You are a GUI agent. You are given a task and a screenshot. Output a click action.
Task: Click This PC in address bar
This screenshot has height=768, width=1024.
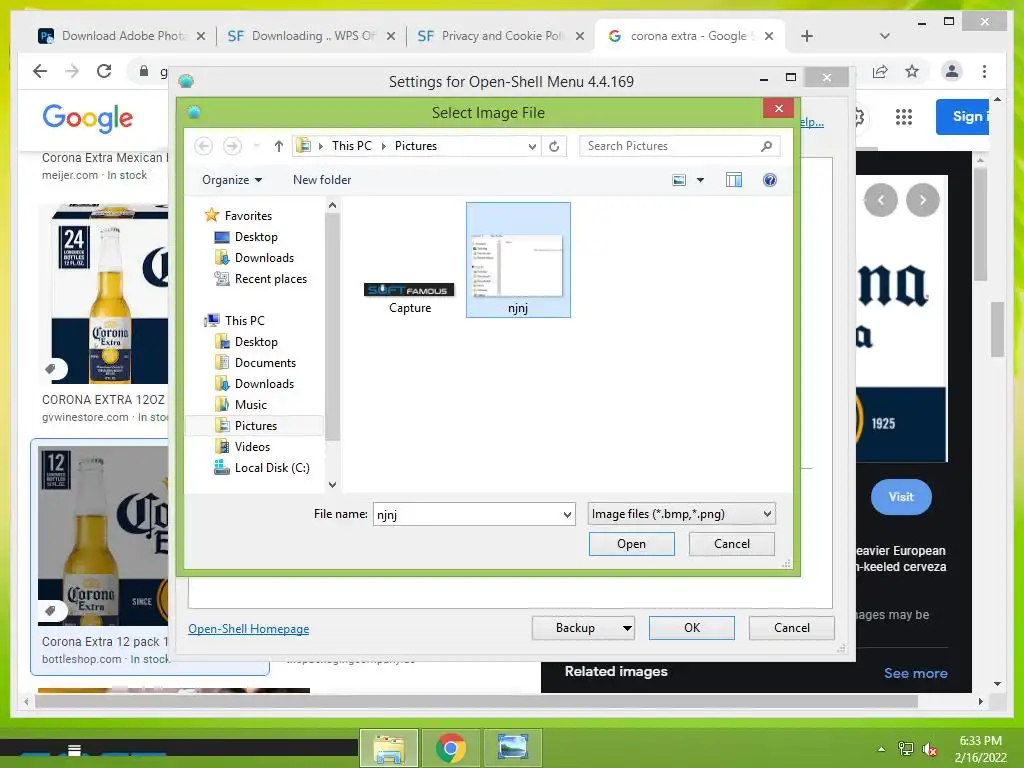pyautogui.click(x=351, y=146)
